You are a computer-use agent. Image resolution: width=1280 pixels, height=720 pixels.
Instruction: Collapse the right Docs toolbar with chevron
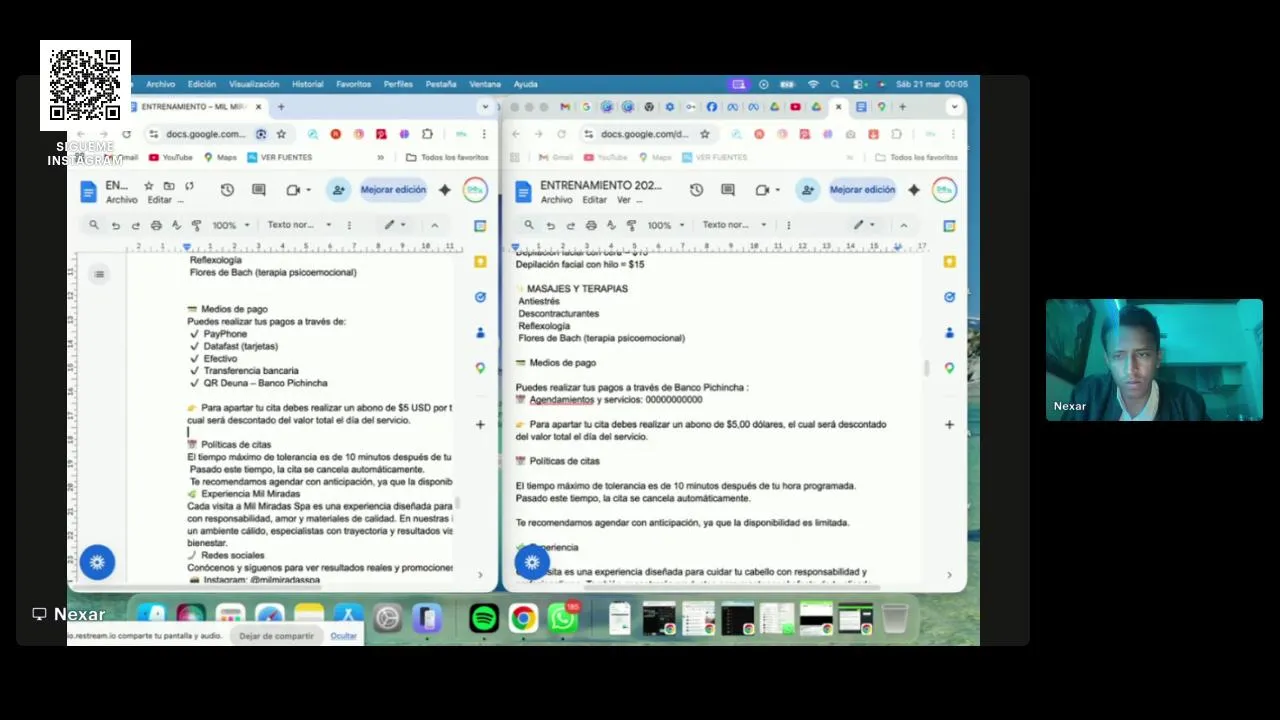903,225
